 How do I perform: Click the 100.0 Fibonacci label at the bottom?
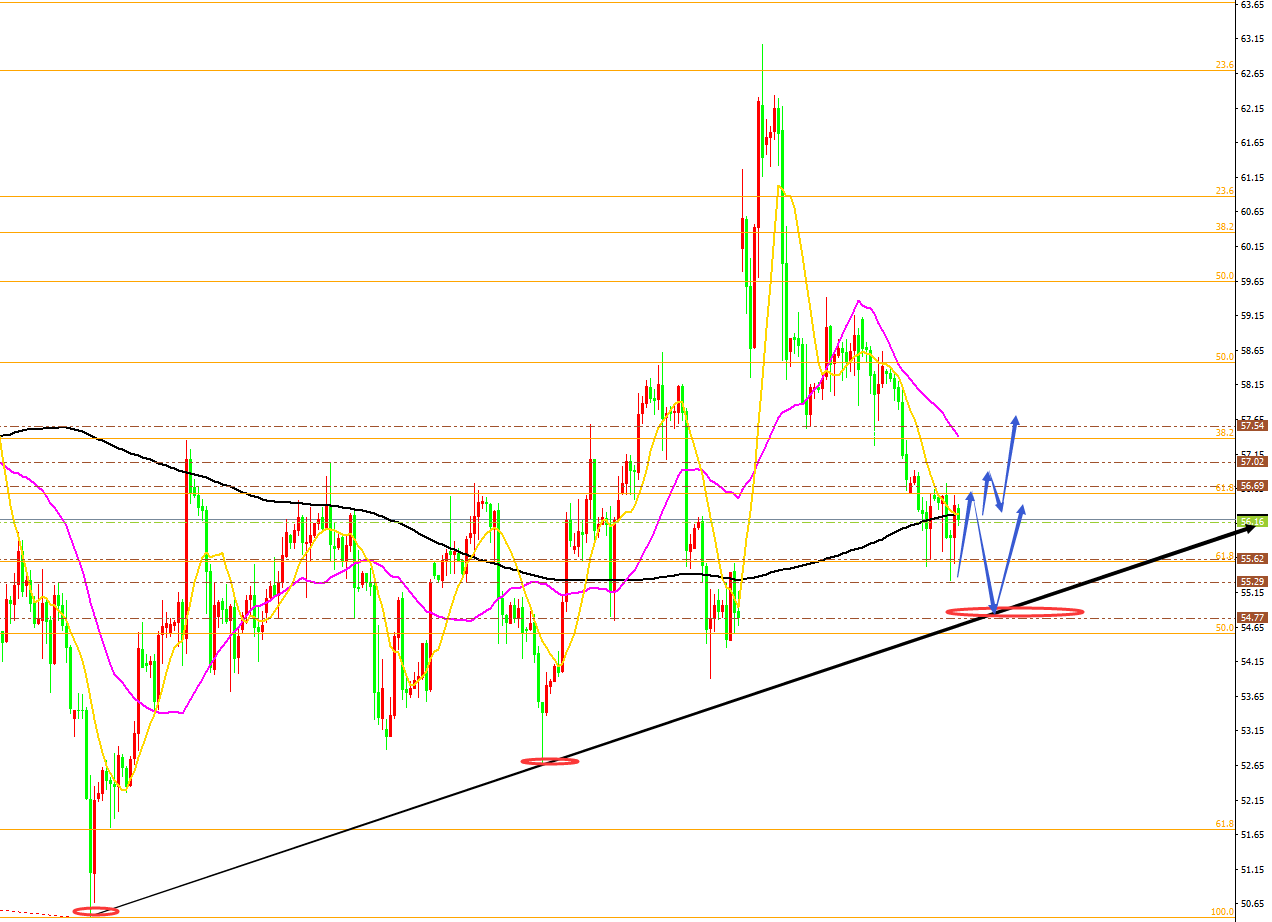pyautogui.click(x=1221, y=912)
